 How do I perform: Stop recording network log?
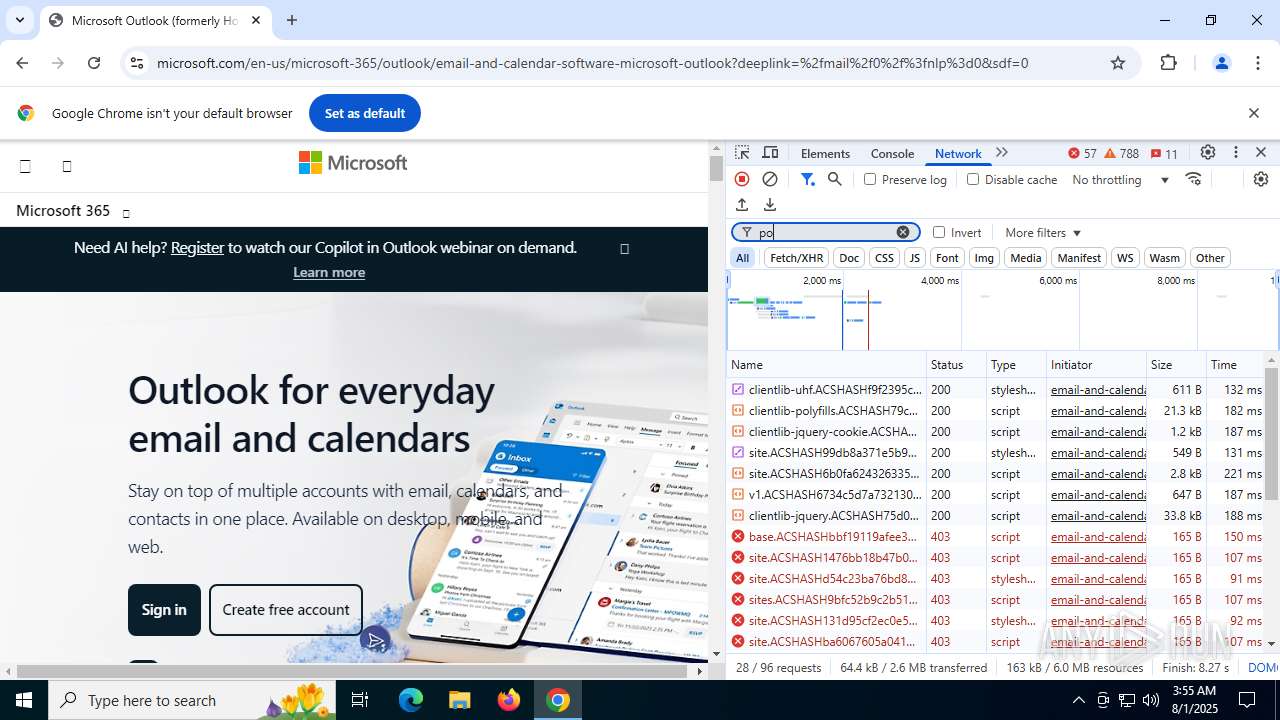click(742, 179)
